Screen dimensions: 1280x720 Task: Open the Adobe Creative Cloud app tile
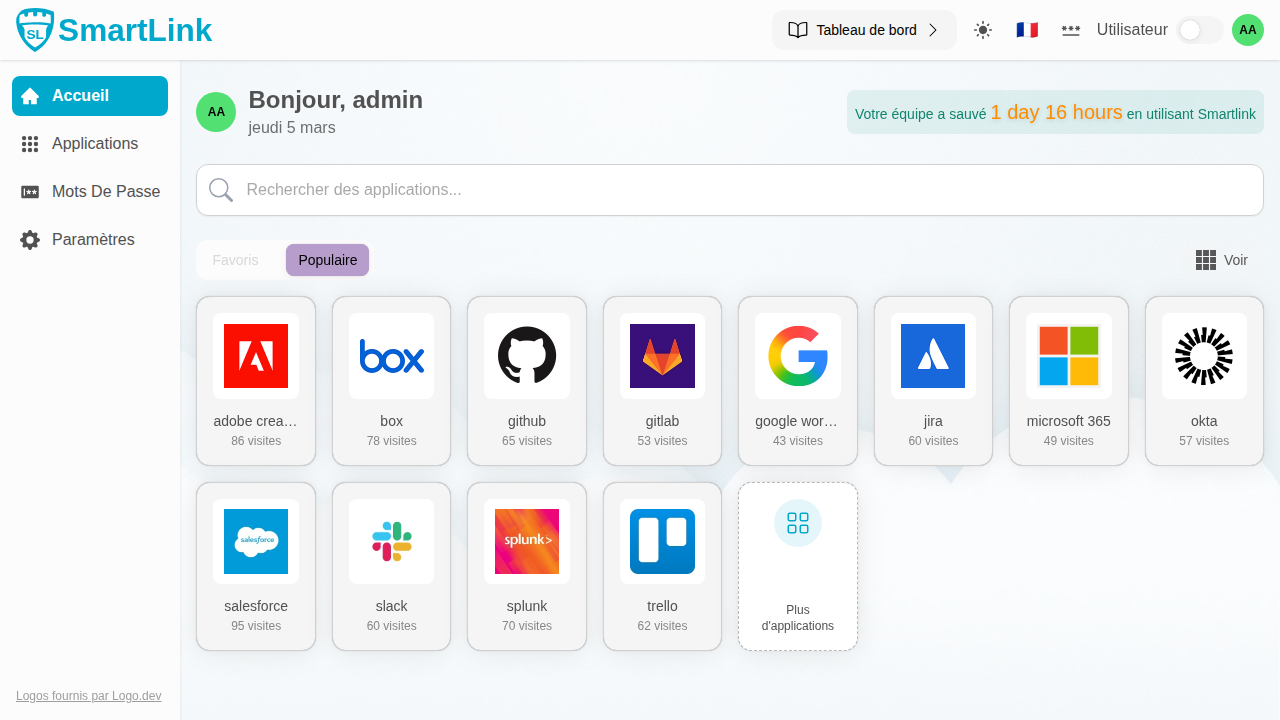pyautogui.click(x=256, y=380)
